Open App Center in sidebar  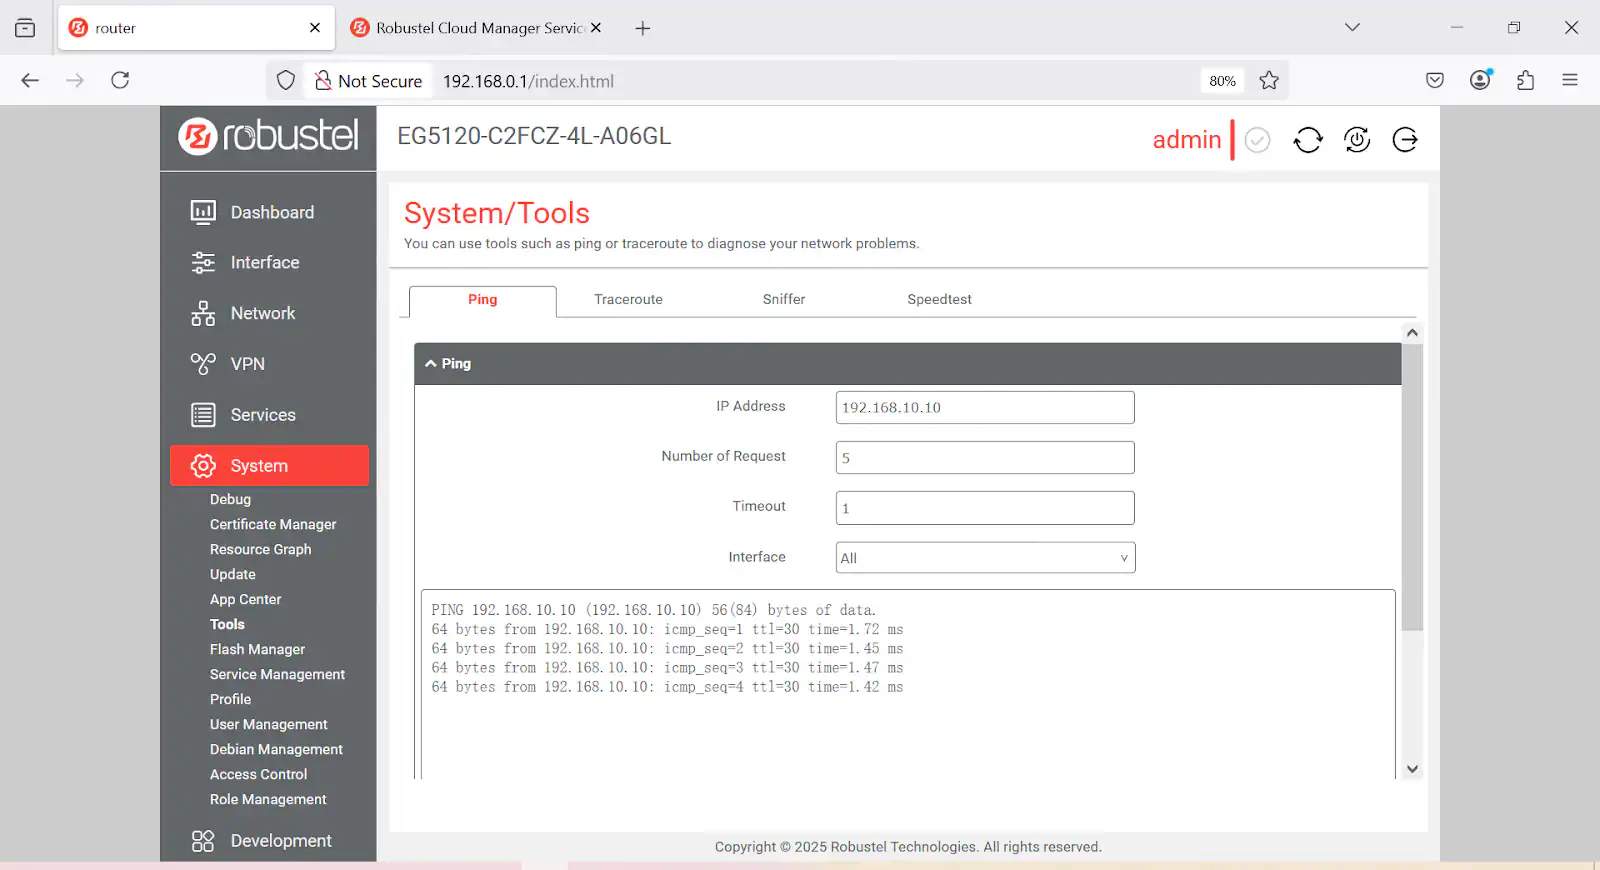tap(245, 599)
